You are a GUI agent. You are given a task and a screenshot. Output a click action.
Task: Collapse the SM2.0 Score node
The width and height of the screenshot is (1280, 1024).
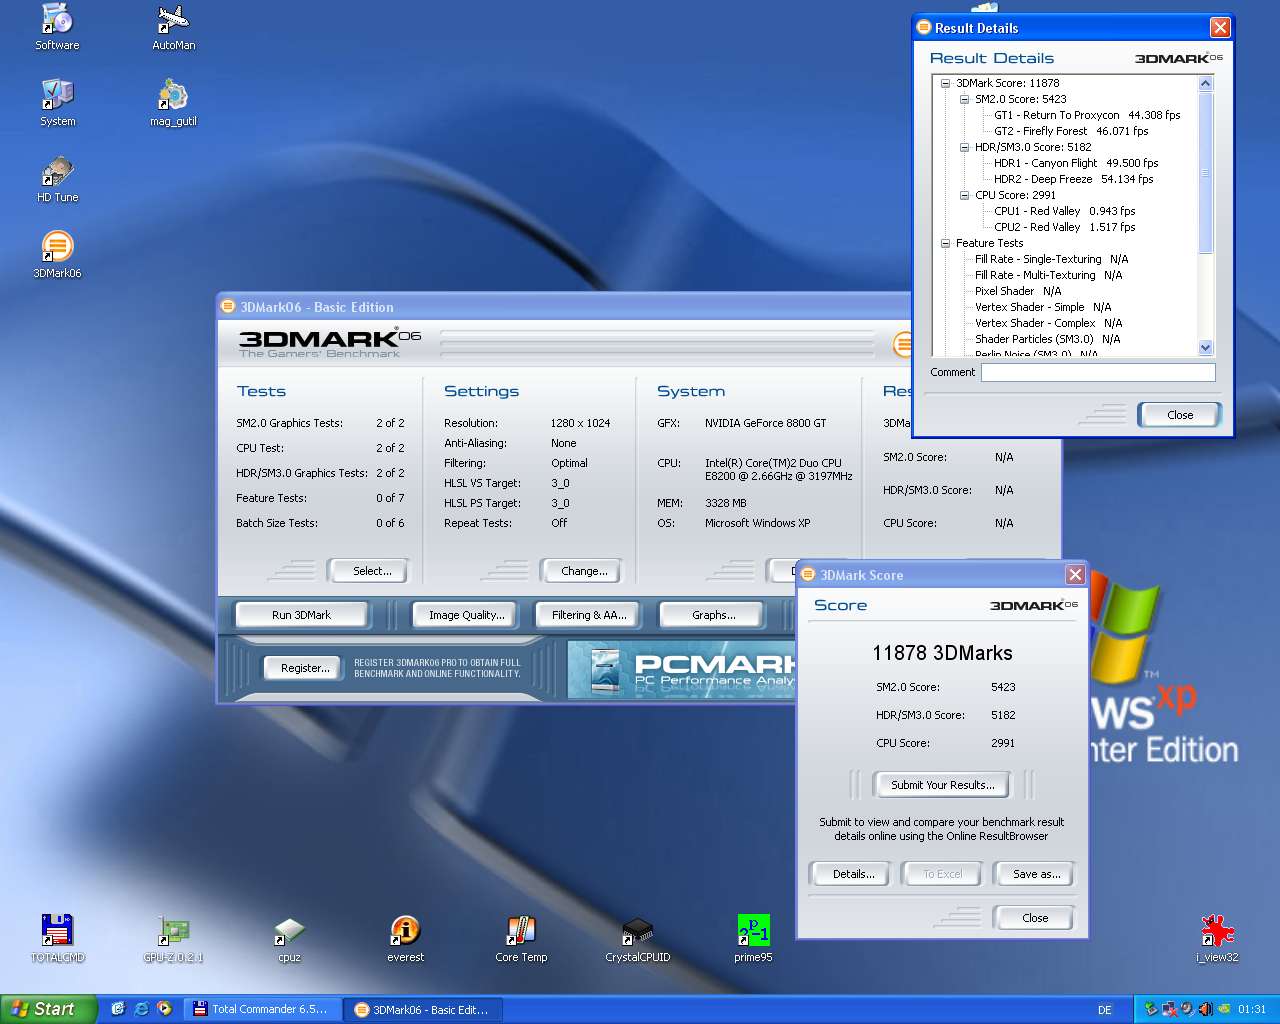point(964,99)
